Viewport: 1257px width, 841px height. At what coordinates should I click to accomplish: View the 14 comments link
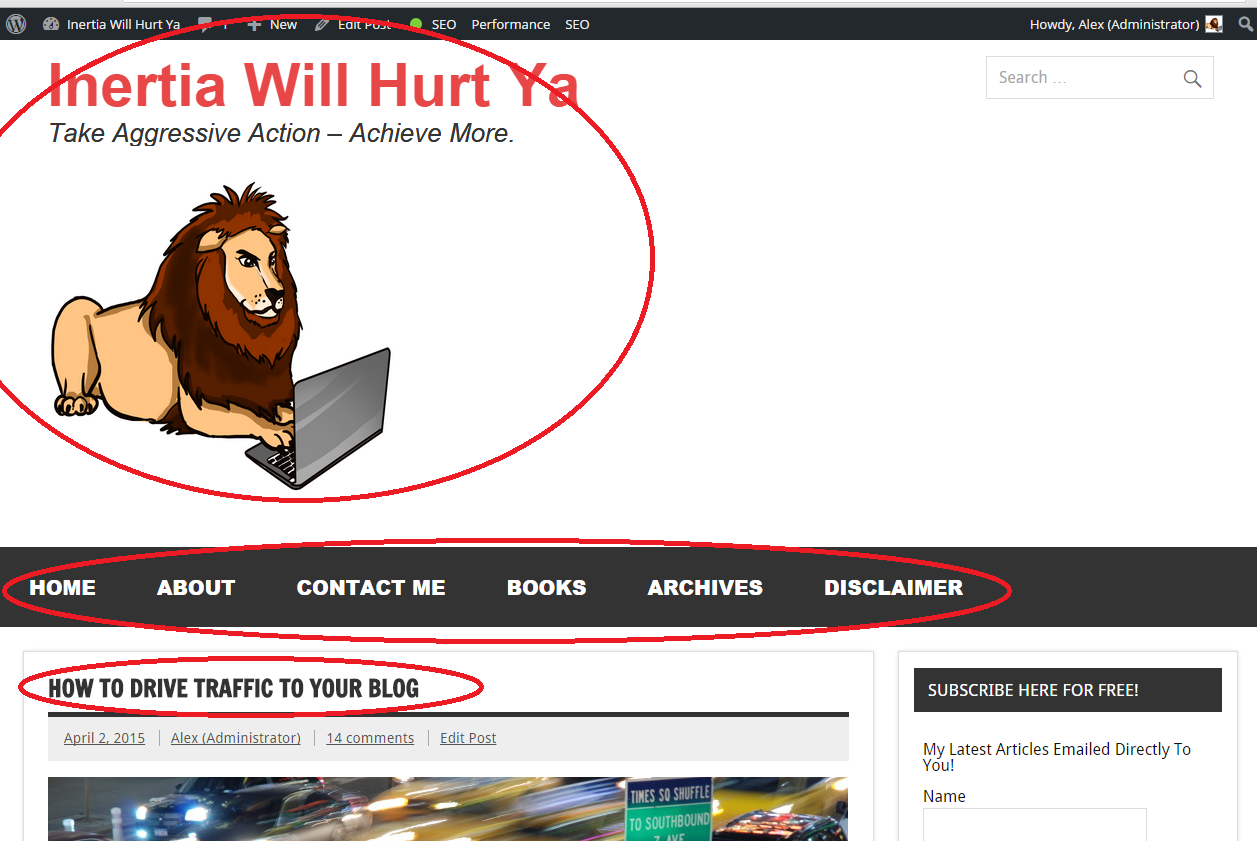370,738
